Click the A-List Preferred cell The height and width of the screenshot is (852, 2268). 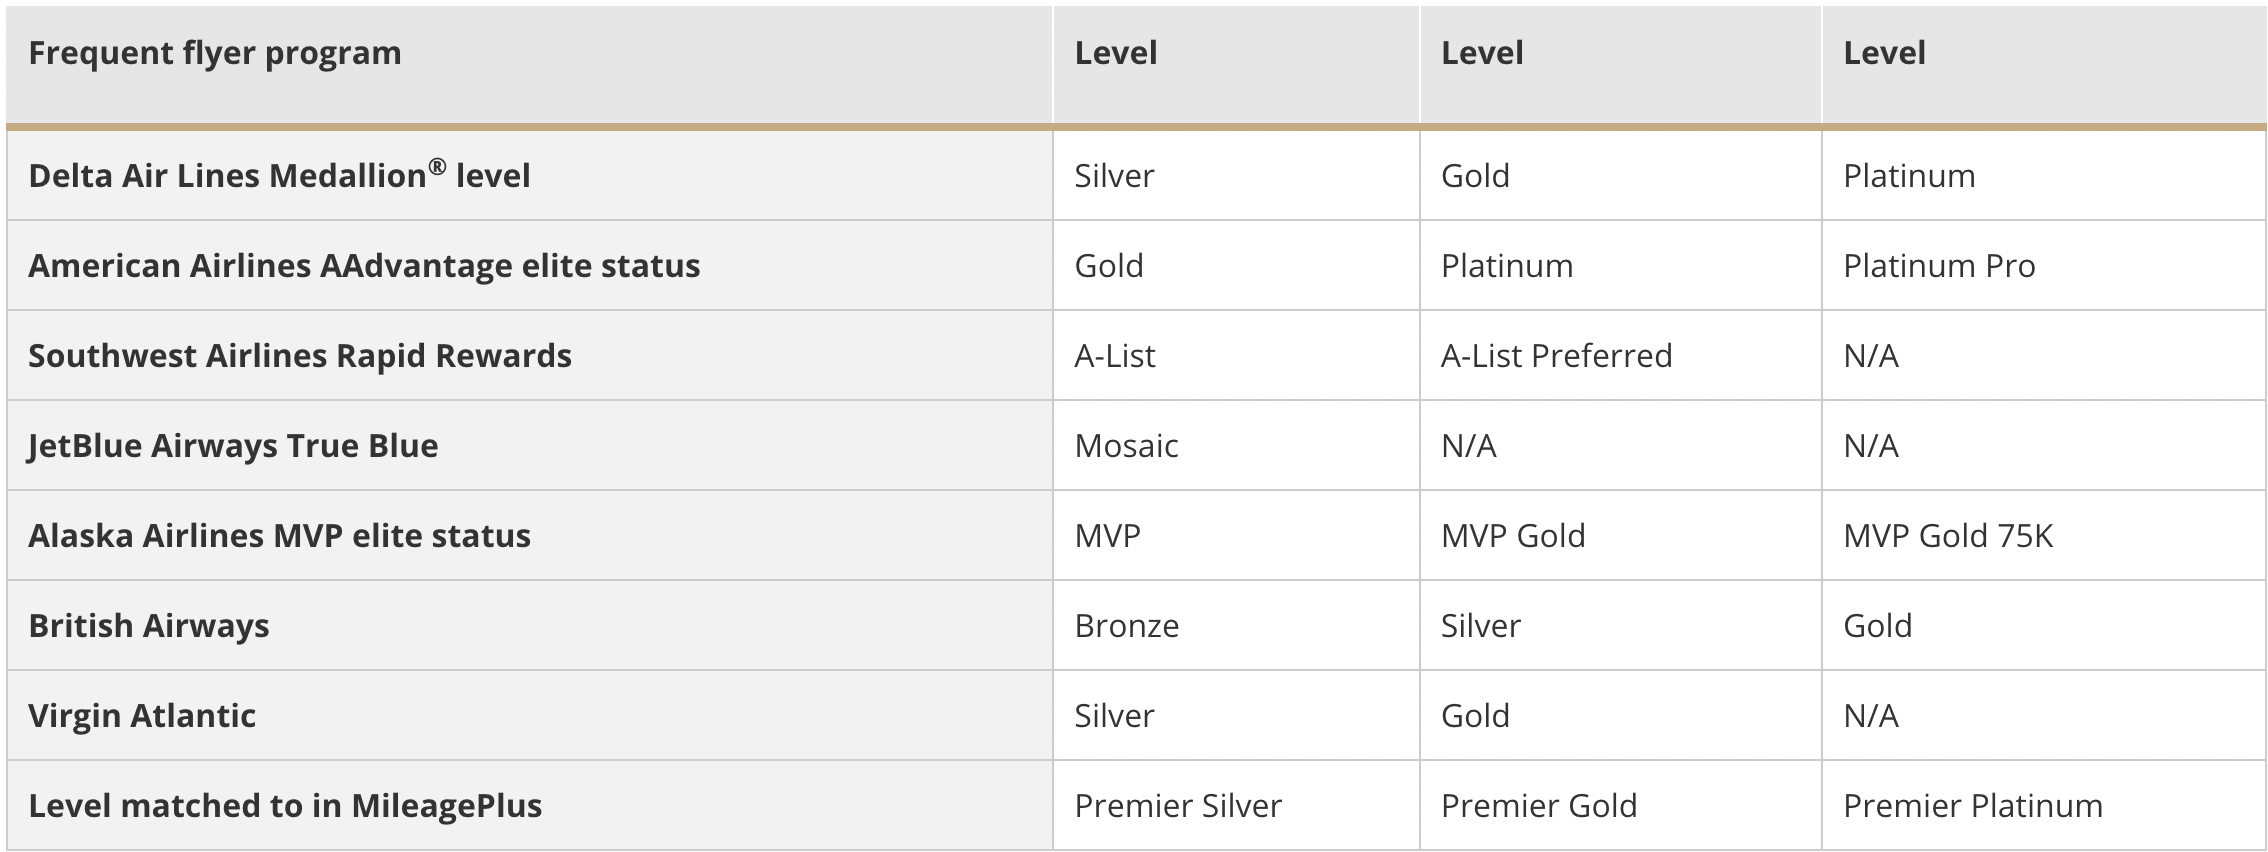point(1620,355)
